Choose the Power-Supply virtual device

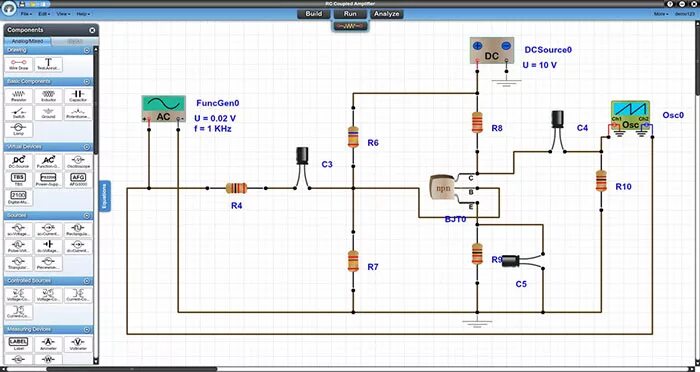coord(49,179)
